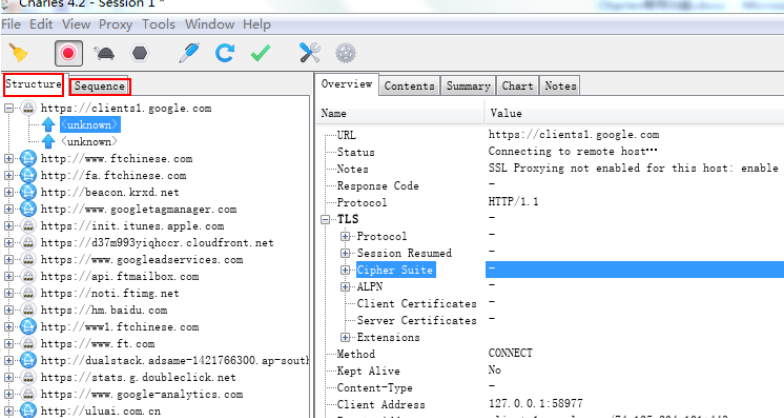
Task: Click the www.ftchinese.com globe icon
Action: pyautogui.click(x=28, y=158)
